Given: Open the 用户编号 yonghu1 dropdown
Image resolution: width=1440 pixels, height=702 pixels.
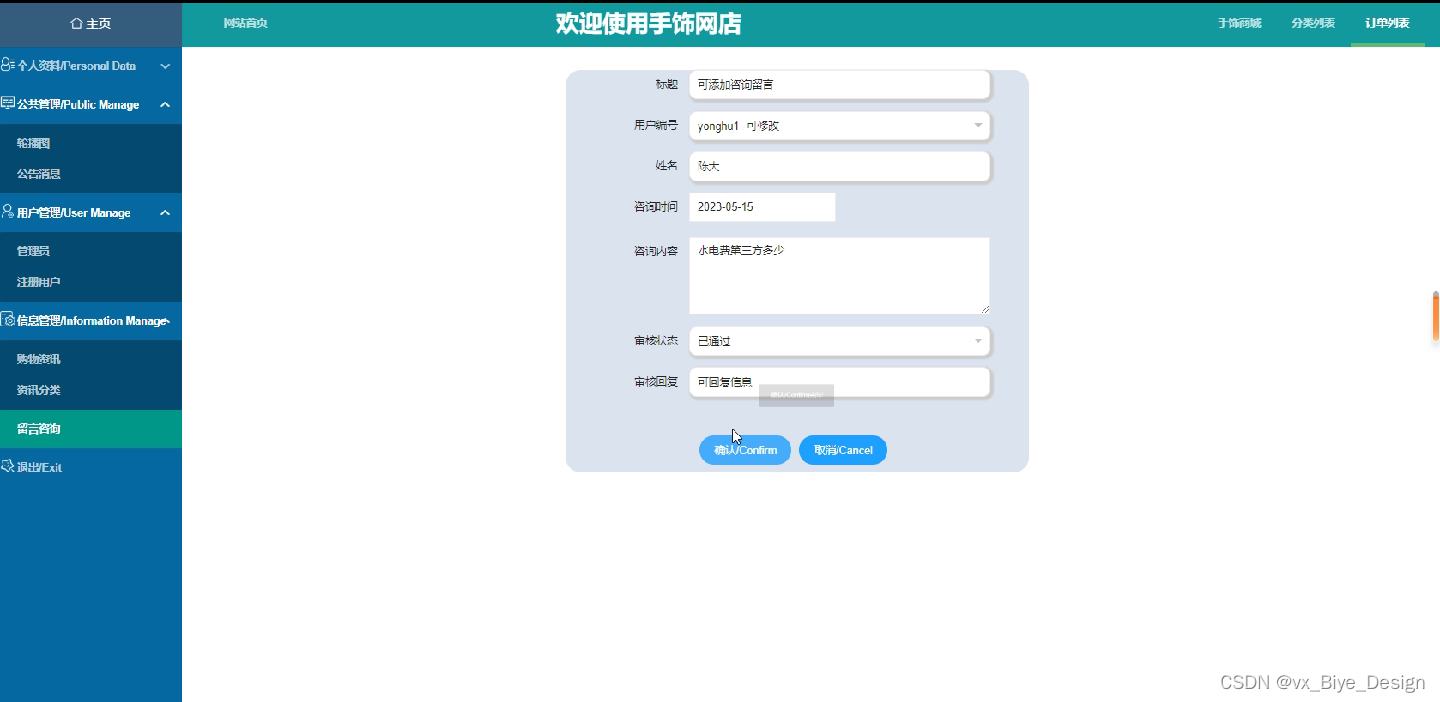Looking at the screenshot, I should click(x=839, y=126).
